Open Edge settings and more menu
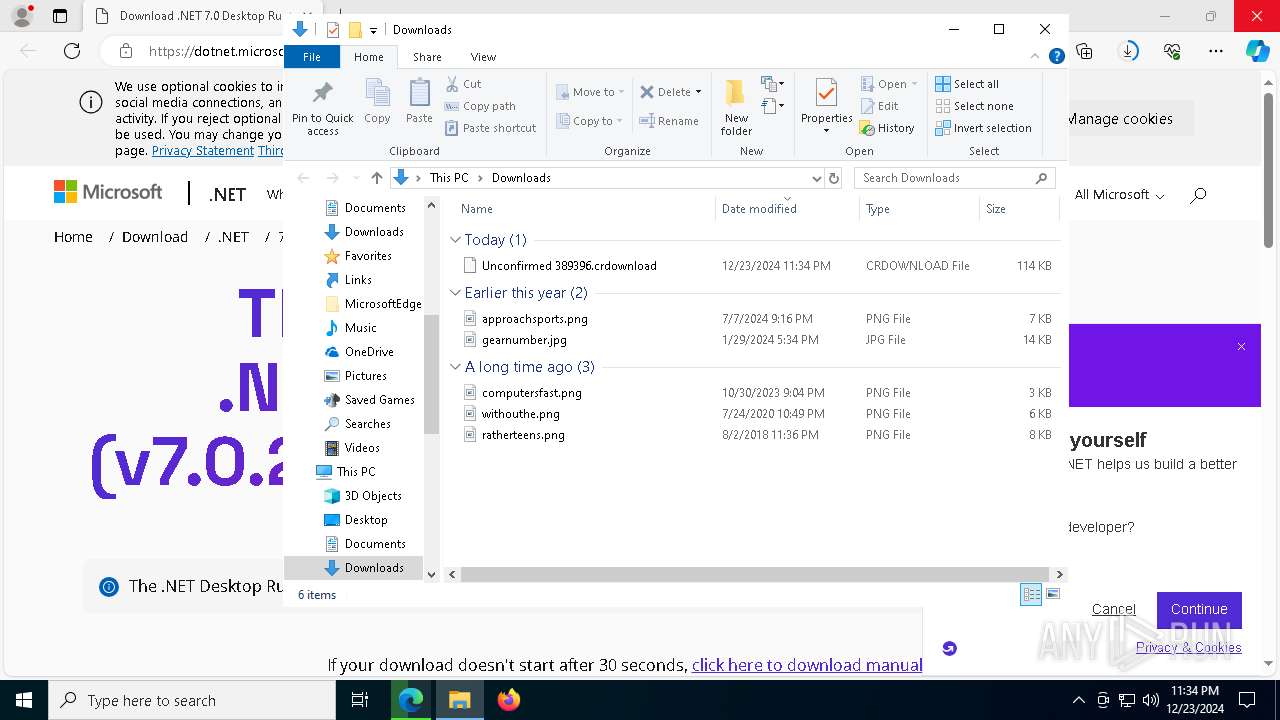 pyautogui.click(x=1216, y=51)
